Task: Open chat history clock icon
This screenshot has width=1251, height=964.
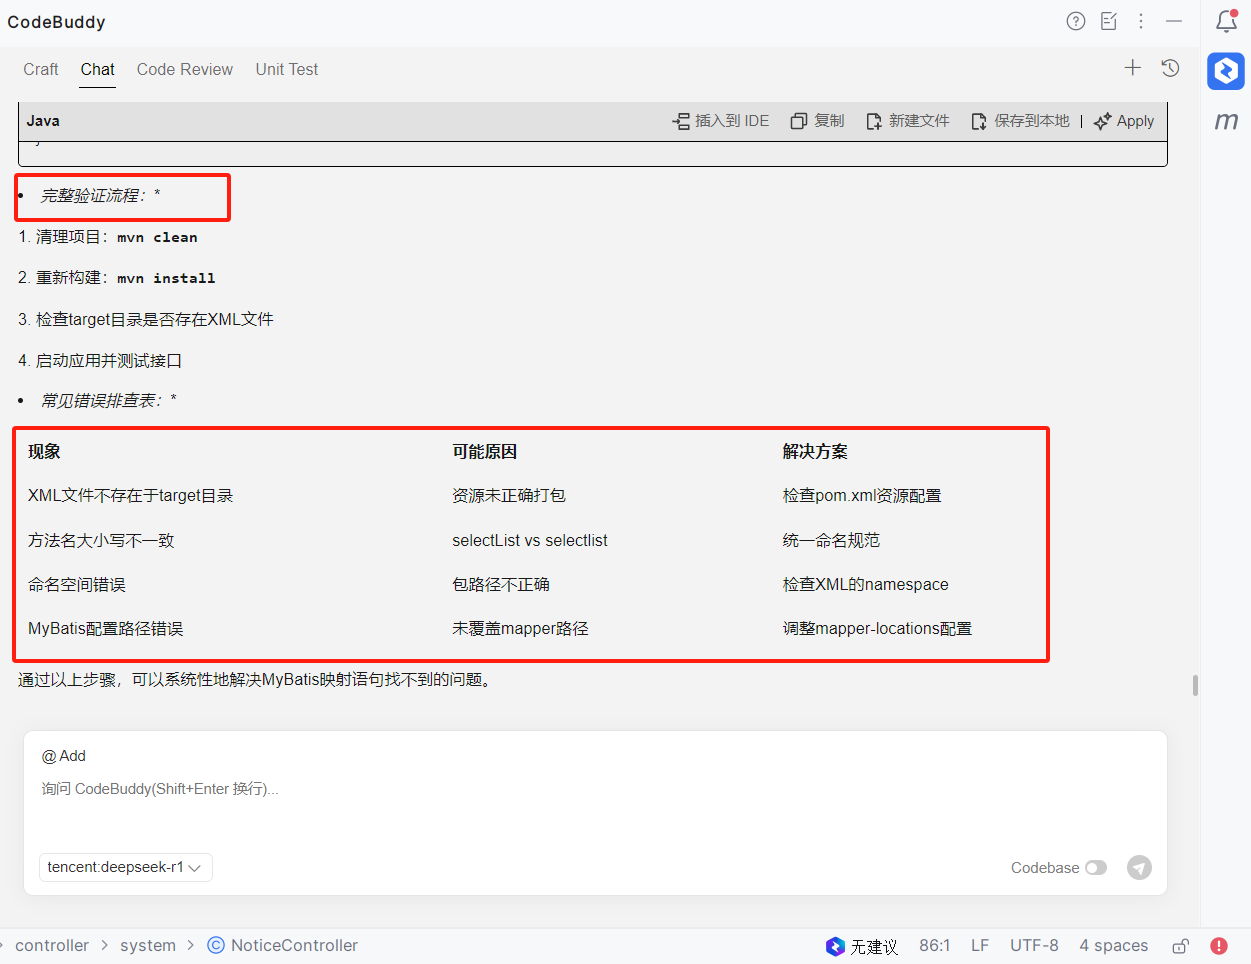Action: tap(1170, 67)
